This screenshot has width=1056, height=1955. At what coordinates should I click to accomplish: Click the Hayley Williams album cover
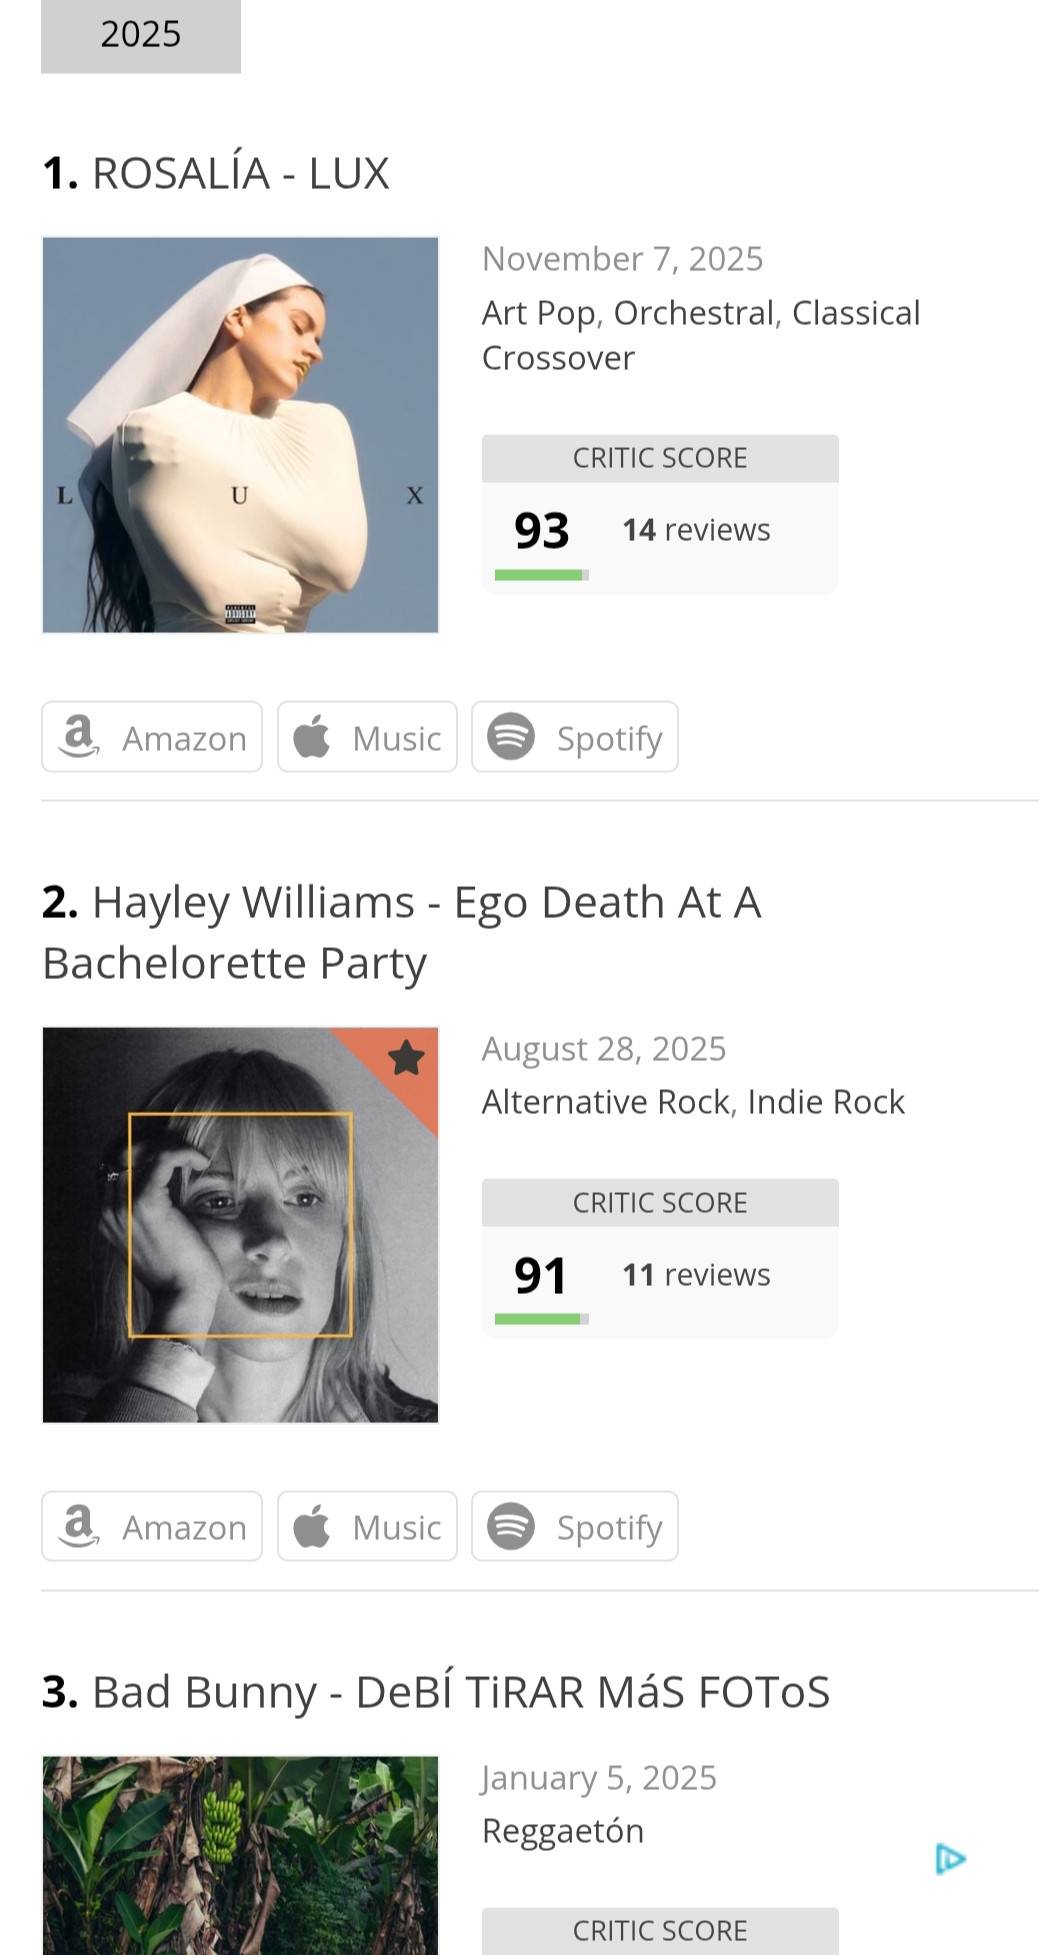pyautogui.click(x=240, y=1225)
